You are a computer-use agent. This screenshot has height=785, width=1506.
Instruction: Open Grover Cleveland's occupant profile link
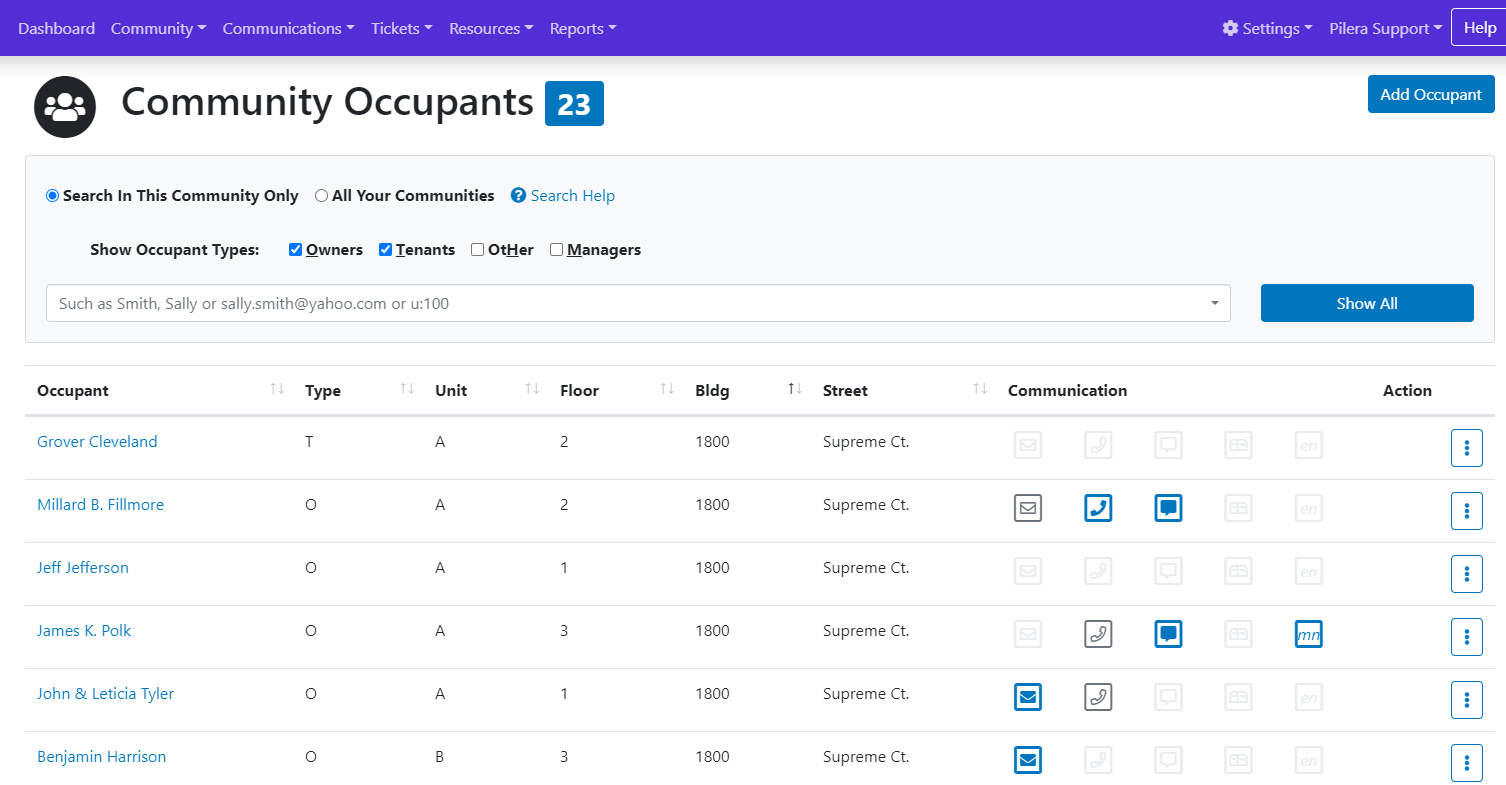(97, 441)
